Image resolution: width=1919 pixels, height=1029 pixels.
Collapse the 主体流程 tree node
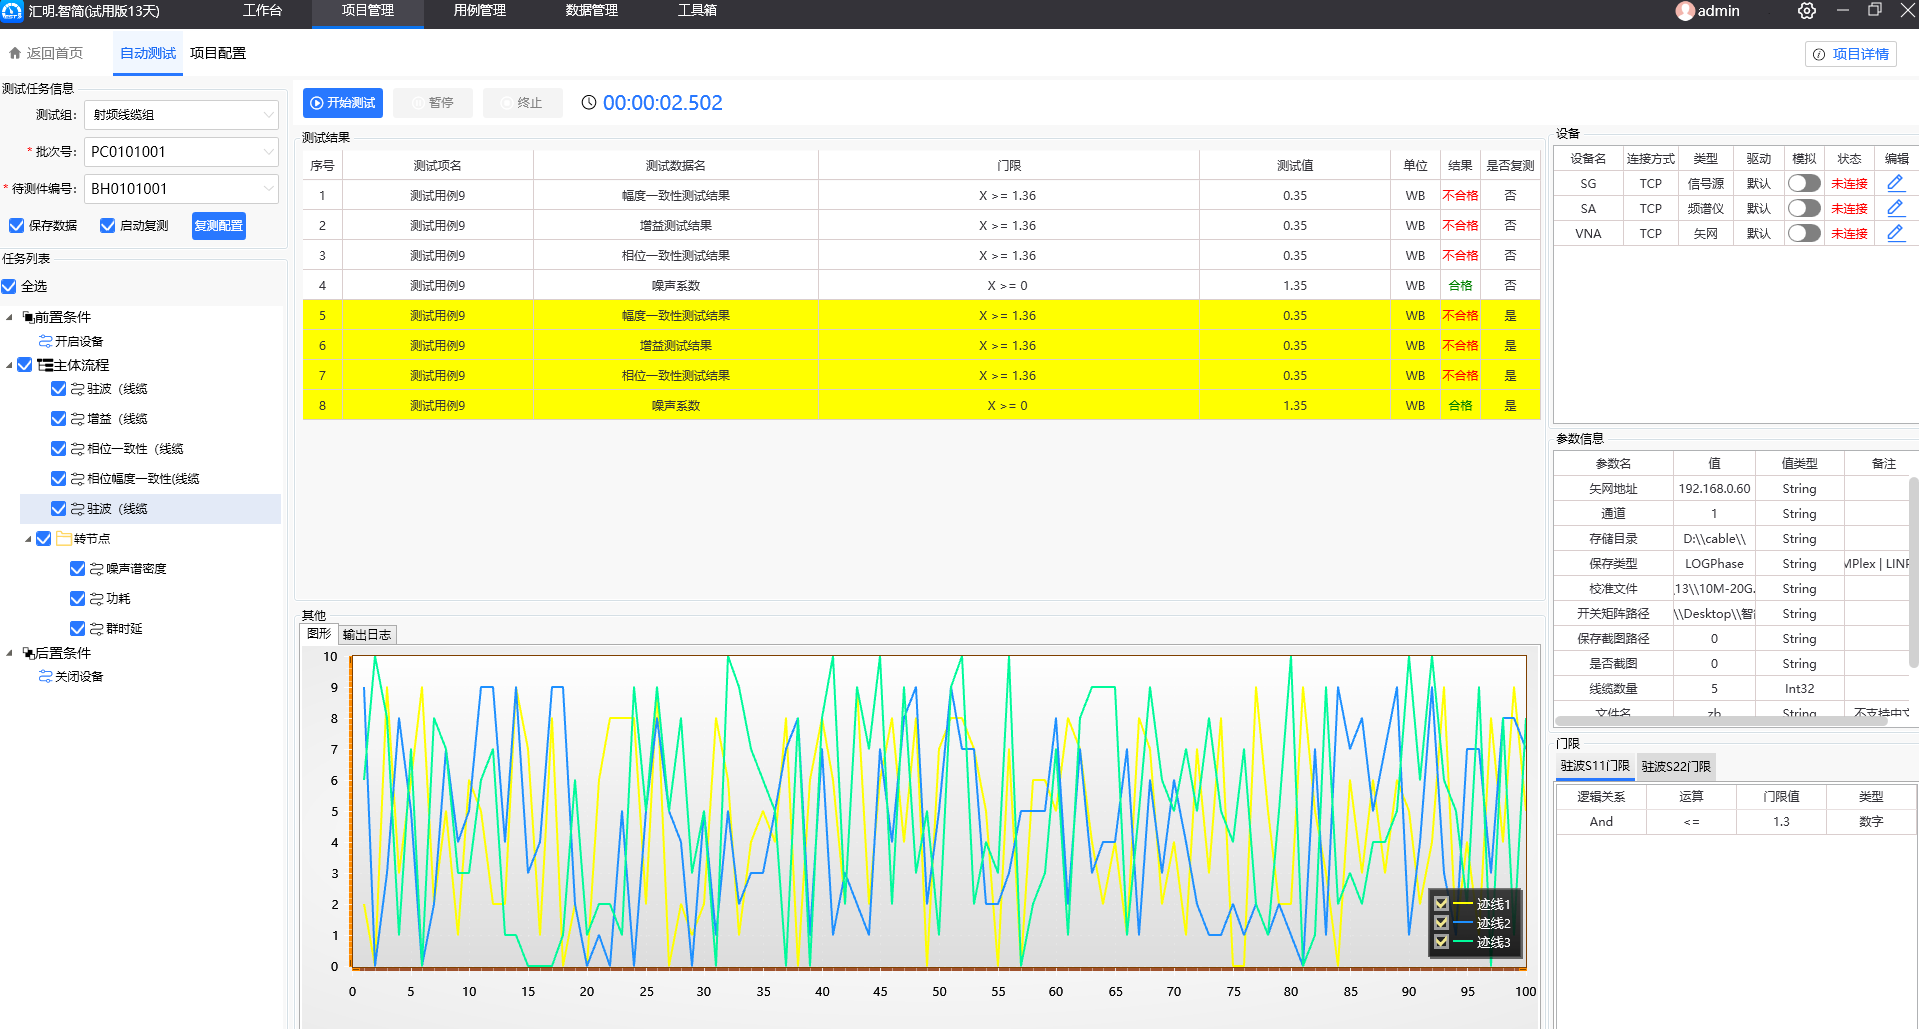[x=9, y=365]
